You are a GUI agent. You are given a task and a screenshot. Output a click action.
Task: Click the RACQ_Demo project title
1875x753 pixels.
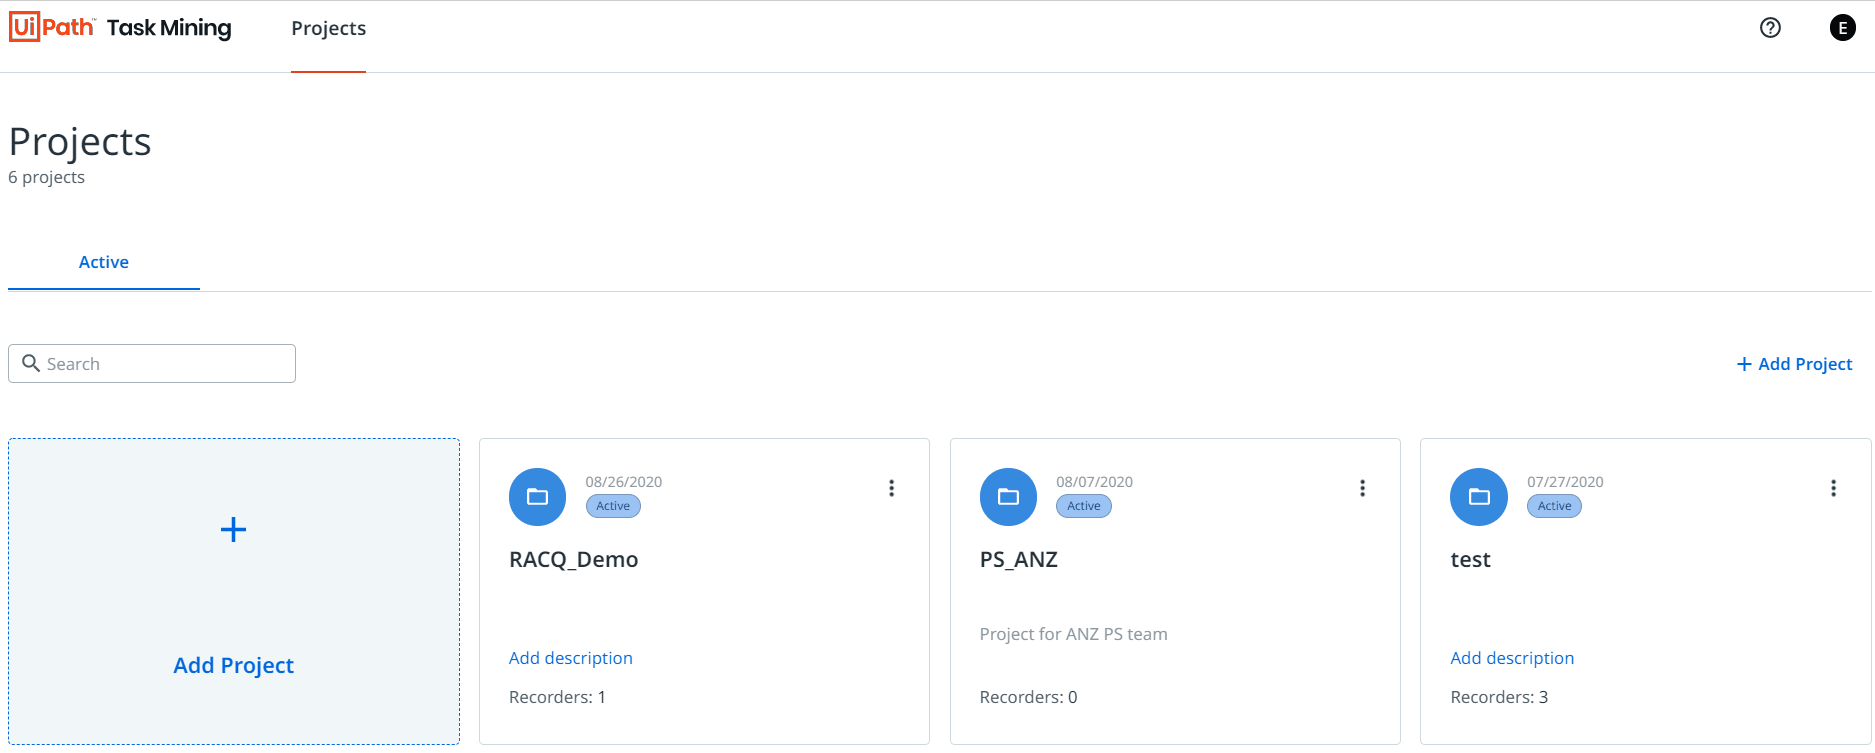click(573, 559)
